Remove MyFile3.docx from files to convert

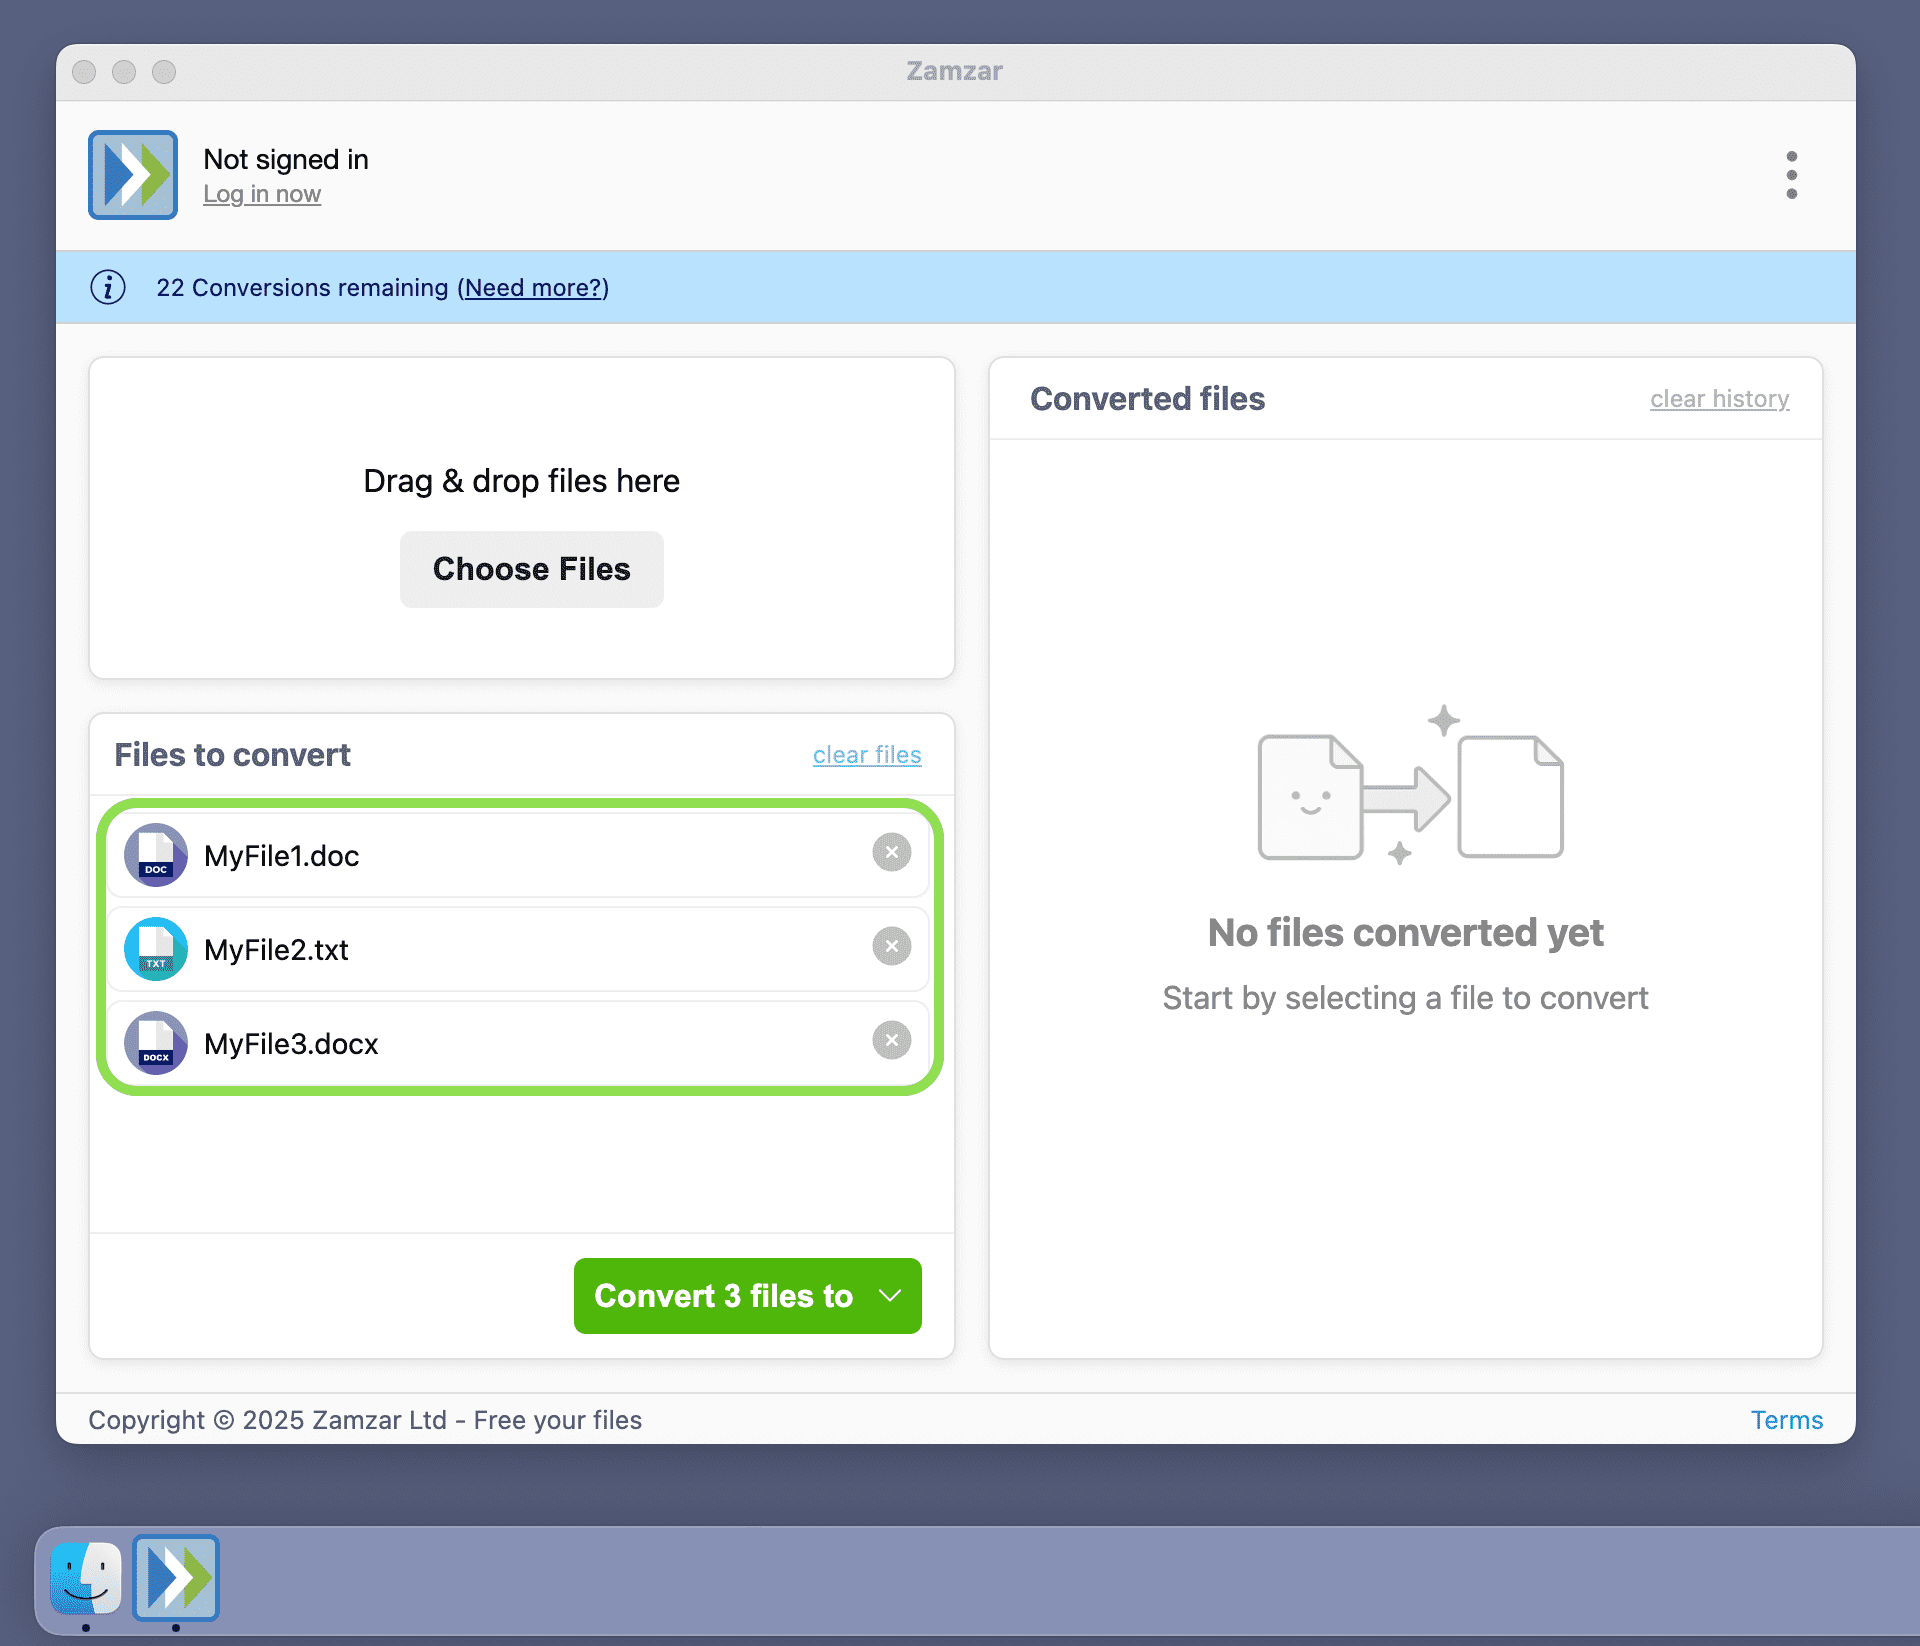click(x=891, y=1040)
